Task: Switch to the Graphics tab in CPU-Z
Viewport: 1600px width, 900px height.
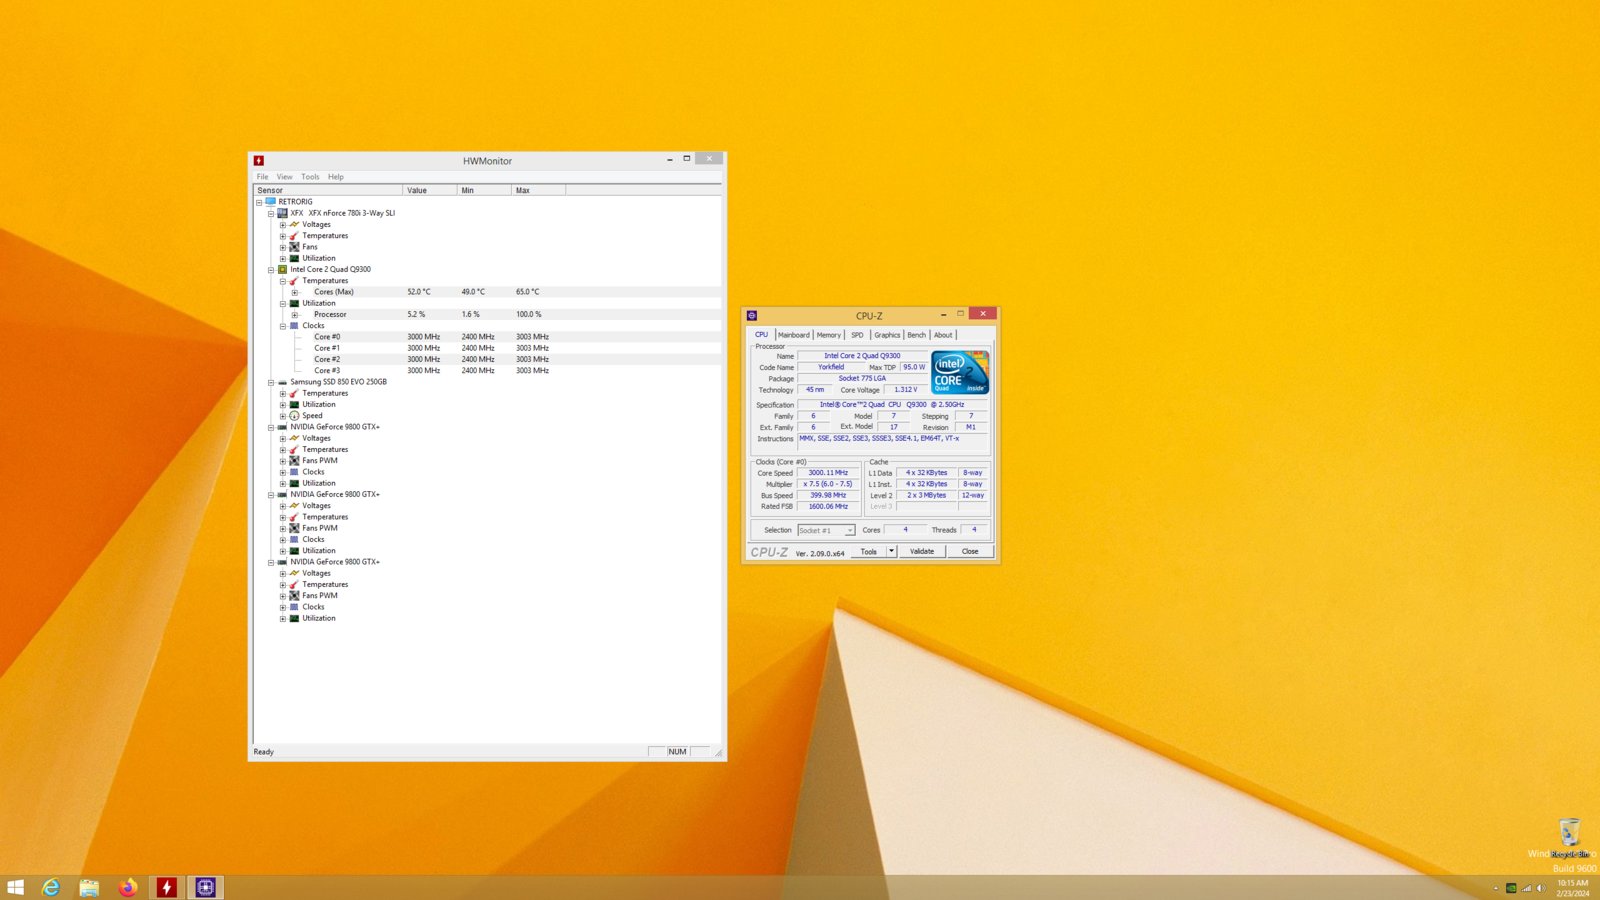Action: pyautogui.click(x=887, y=335)
